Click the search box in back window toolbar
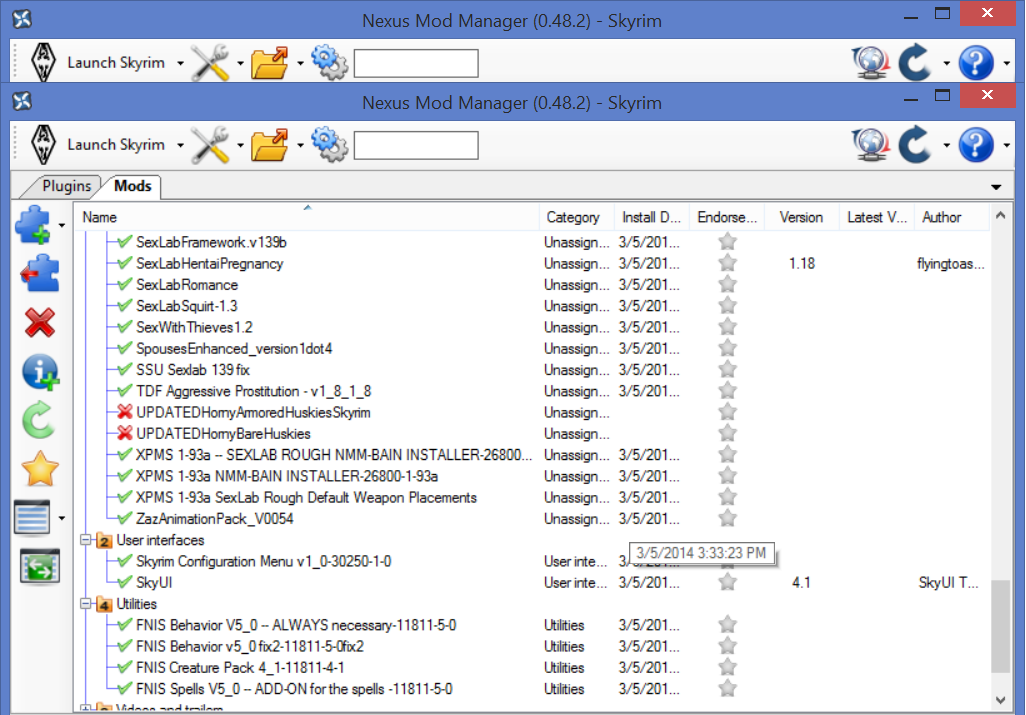This screenshot has width=1026, height=715. click(x=416, y=63)
